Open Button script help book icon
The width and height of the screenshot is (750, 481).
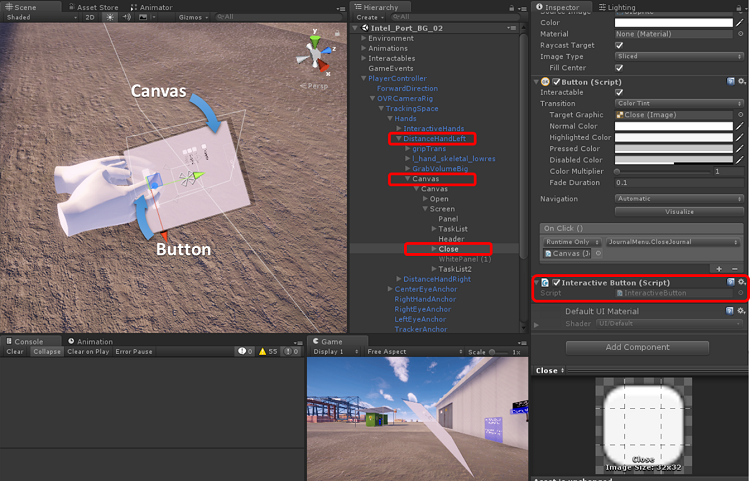730,82
